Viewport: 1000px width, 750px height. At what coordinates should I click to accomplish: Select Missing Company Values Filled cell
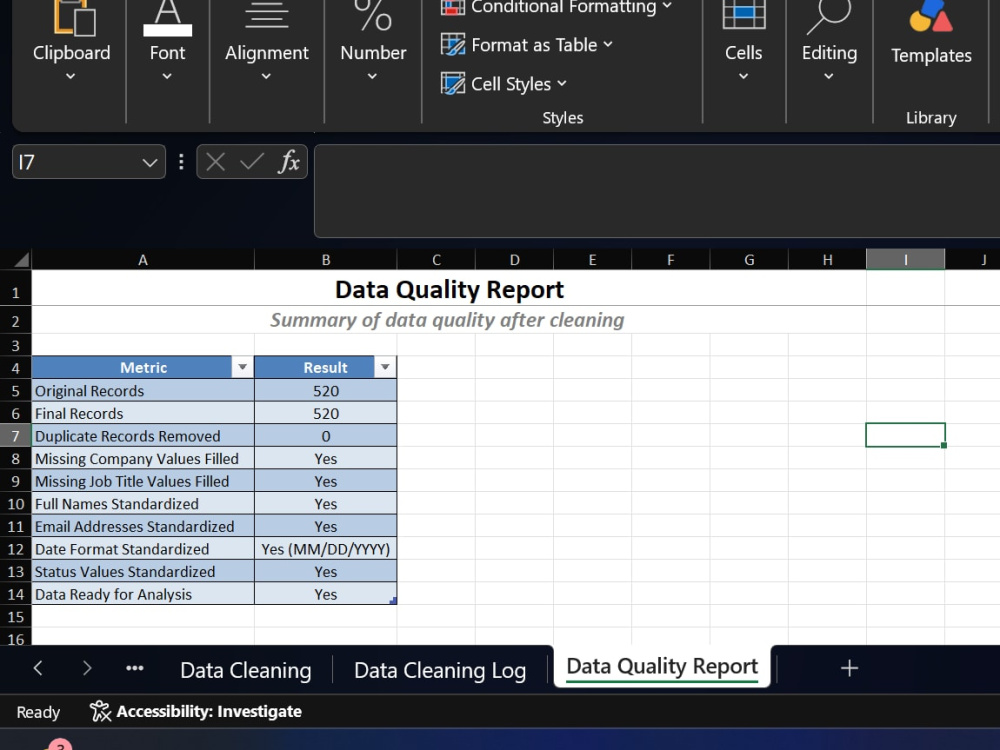(143, 459)
